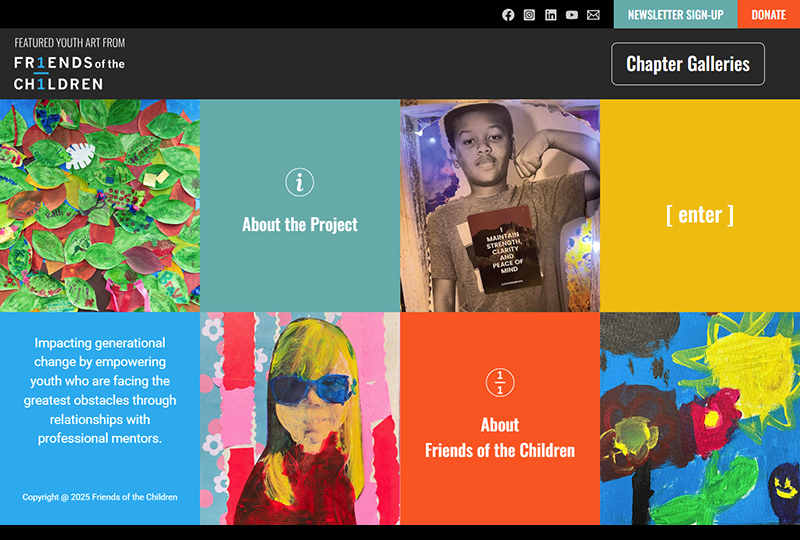Click the Friends of the Children logo
Screen dimensions: 800x540
pos(69,73)
